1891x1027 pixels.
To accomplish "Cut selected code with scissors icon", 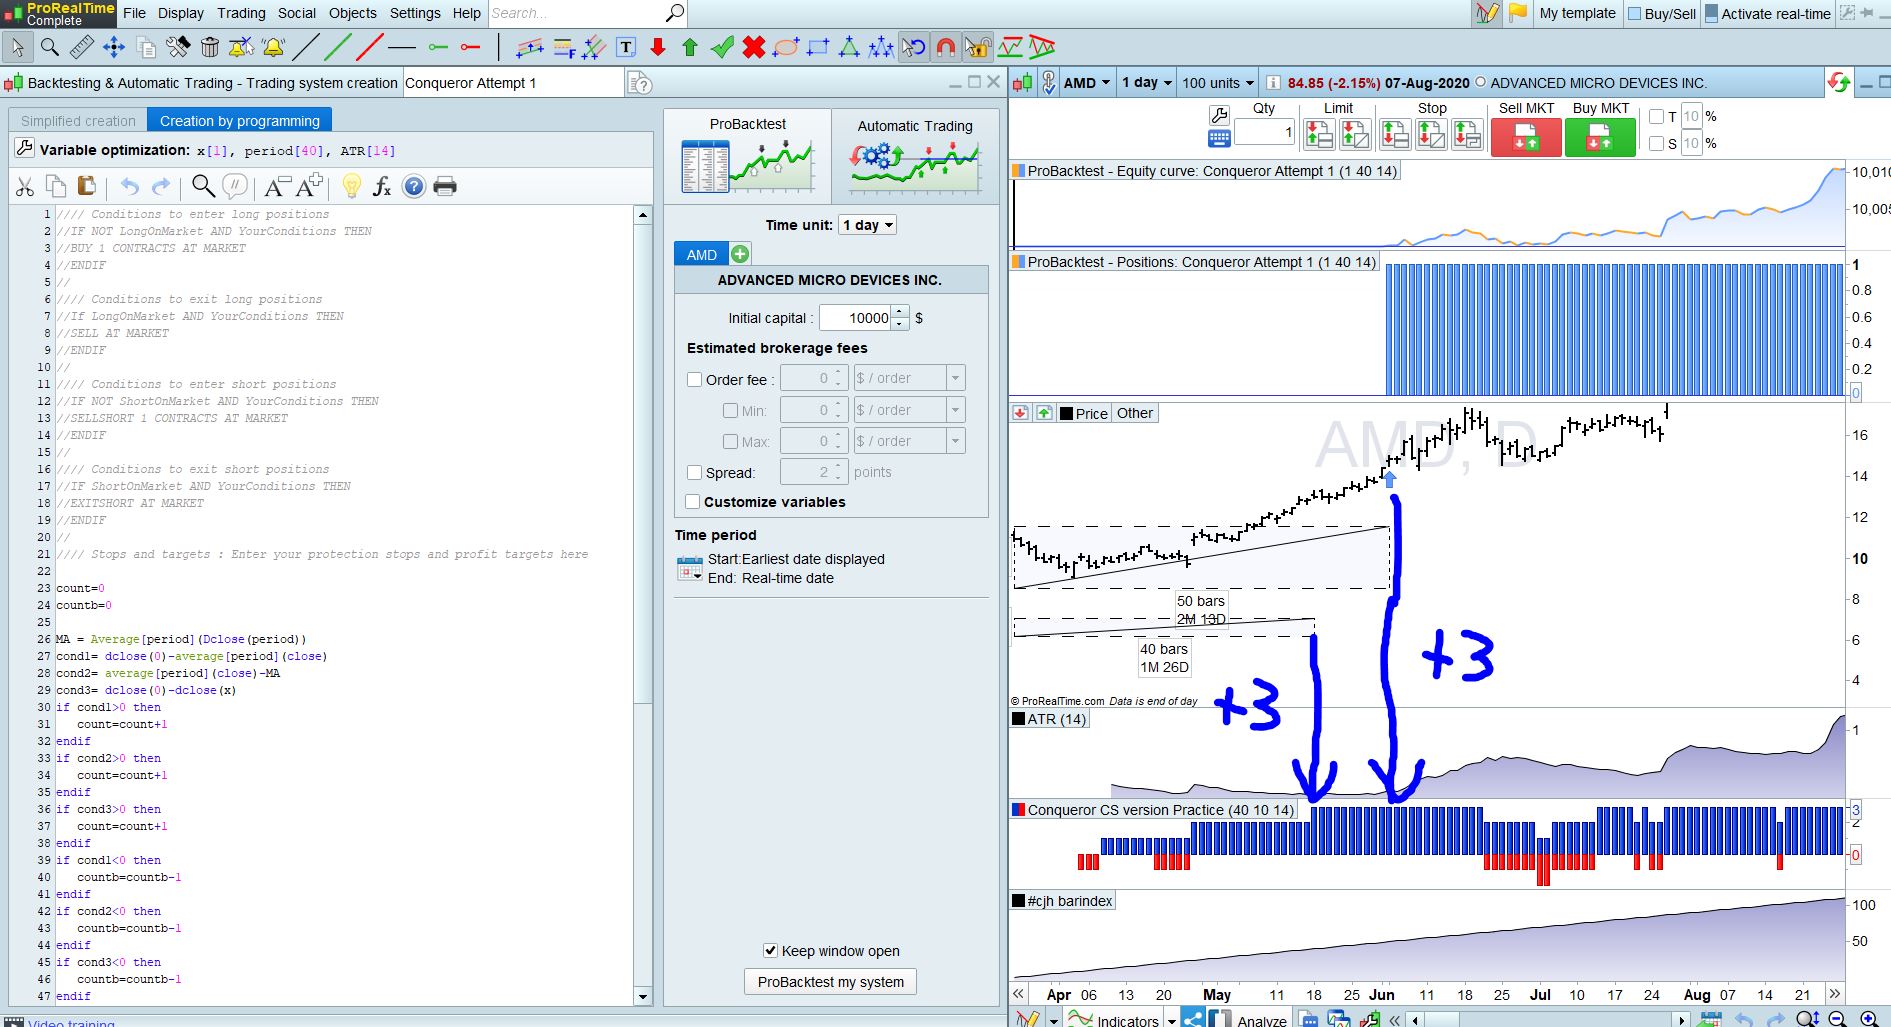I will click(x=25, y=186).
